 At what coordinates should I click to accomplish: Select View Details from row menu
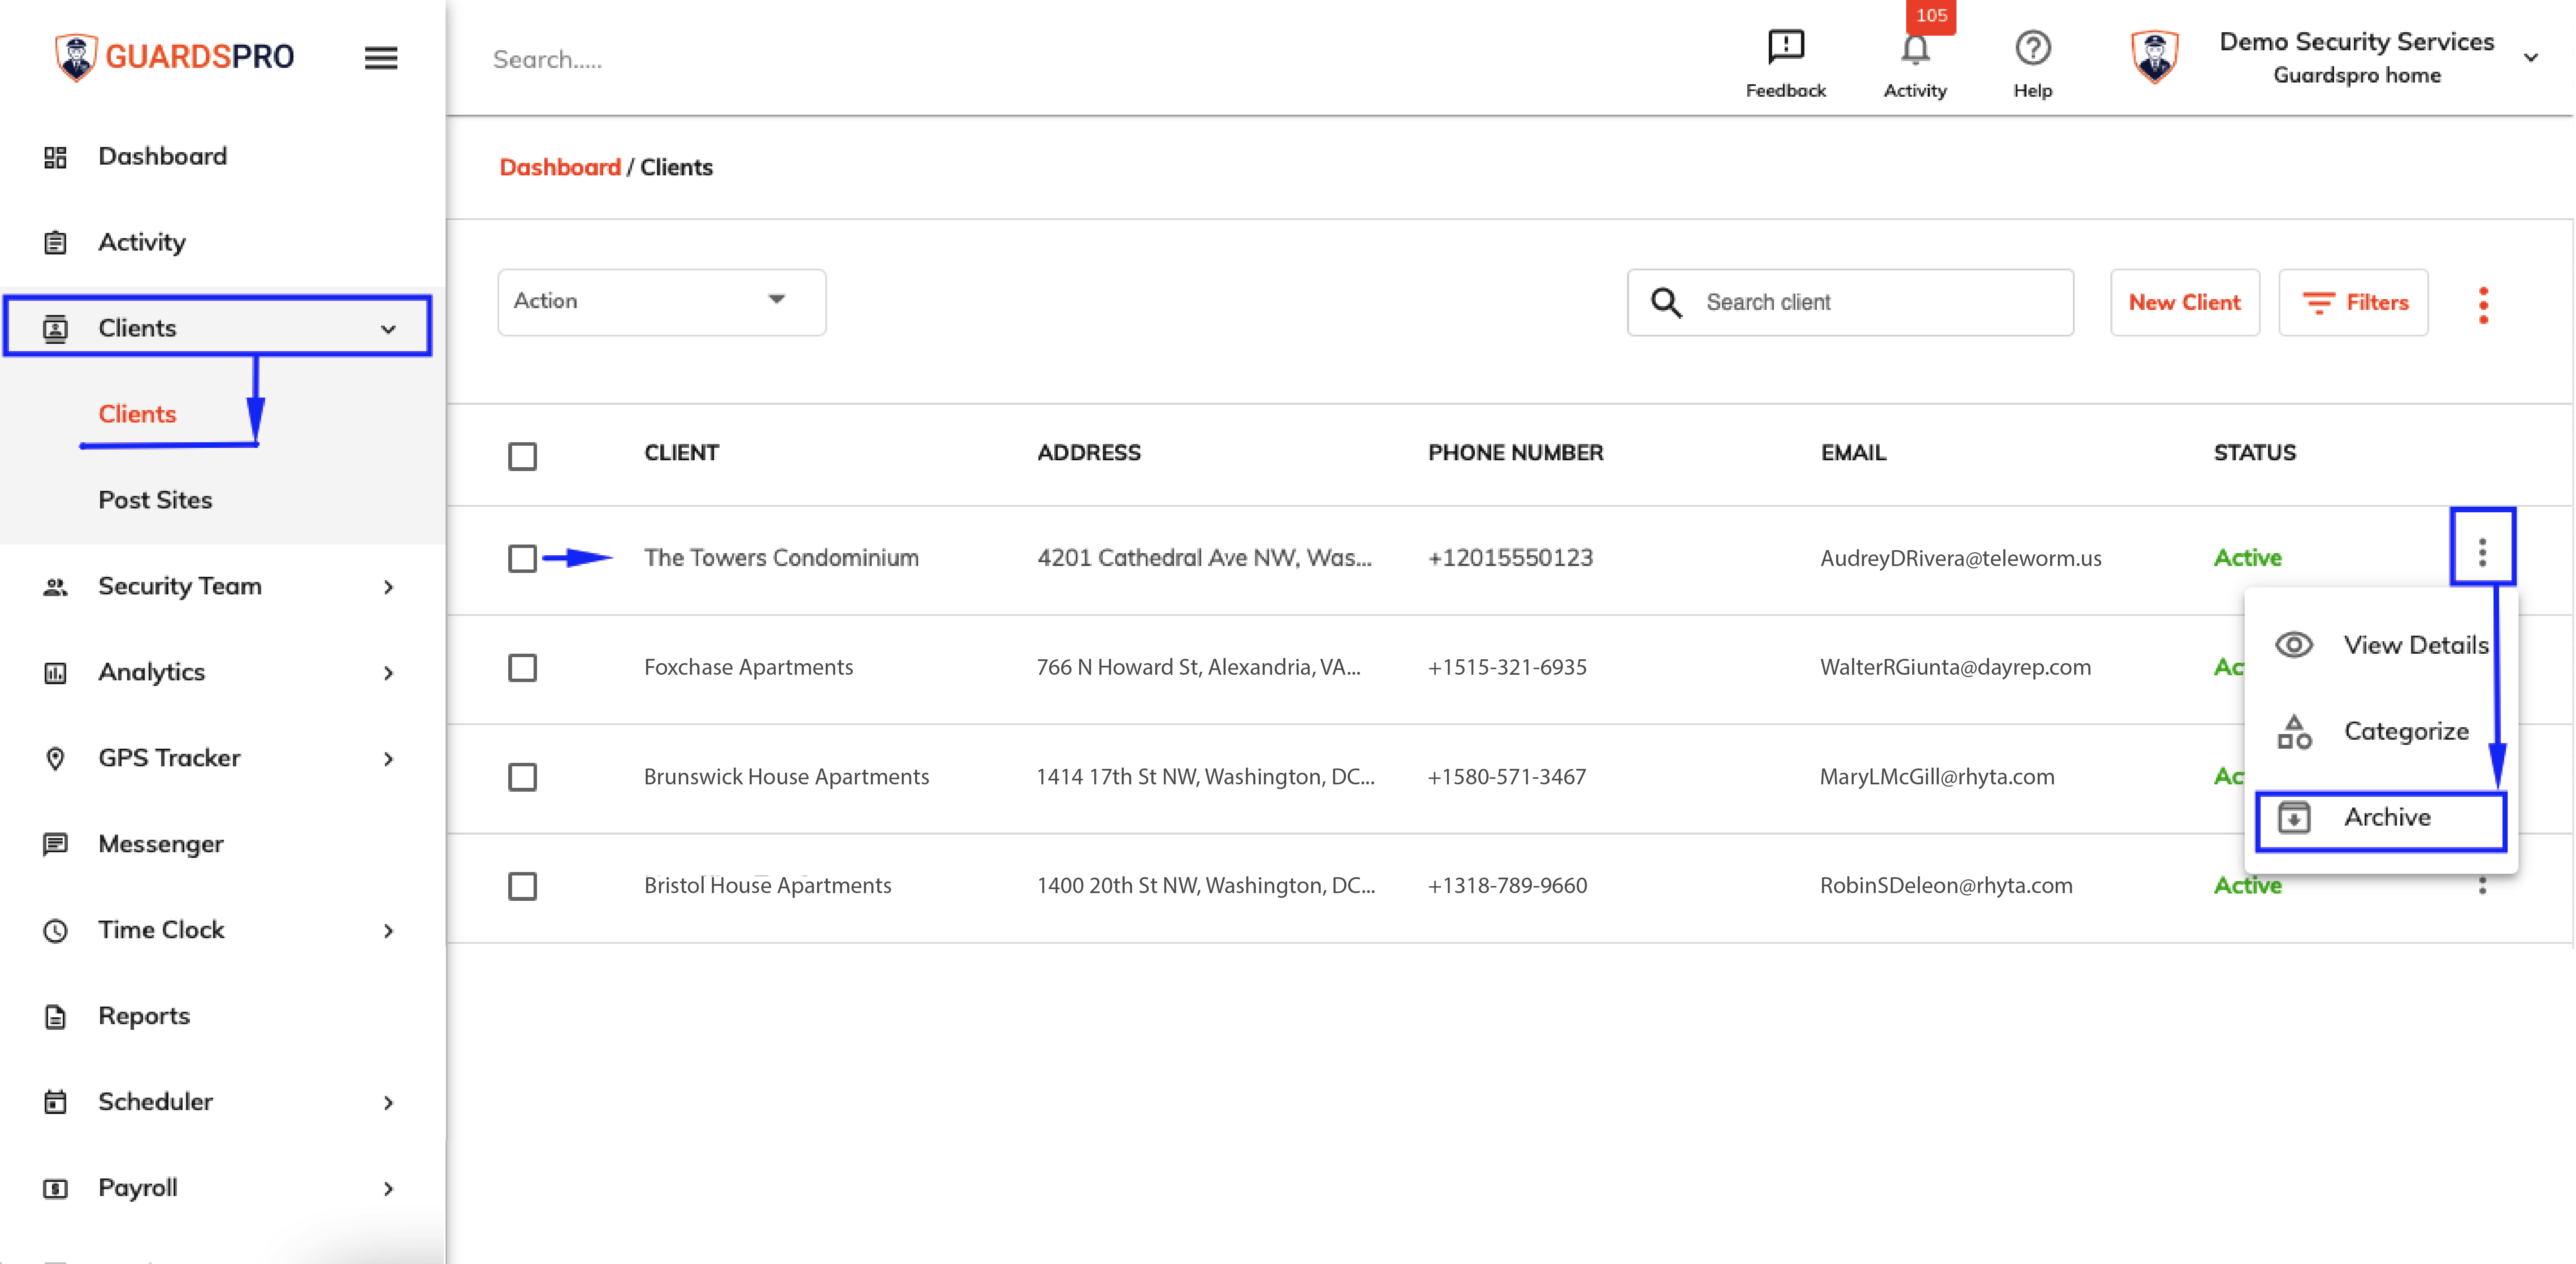click(2381, 645)
